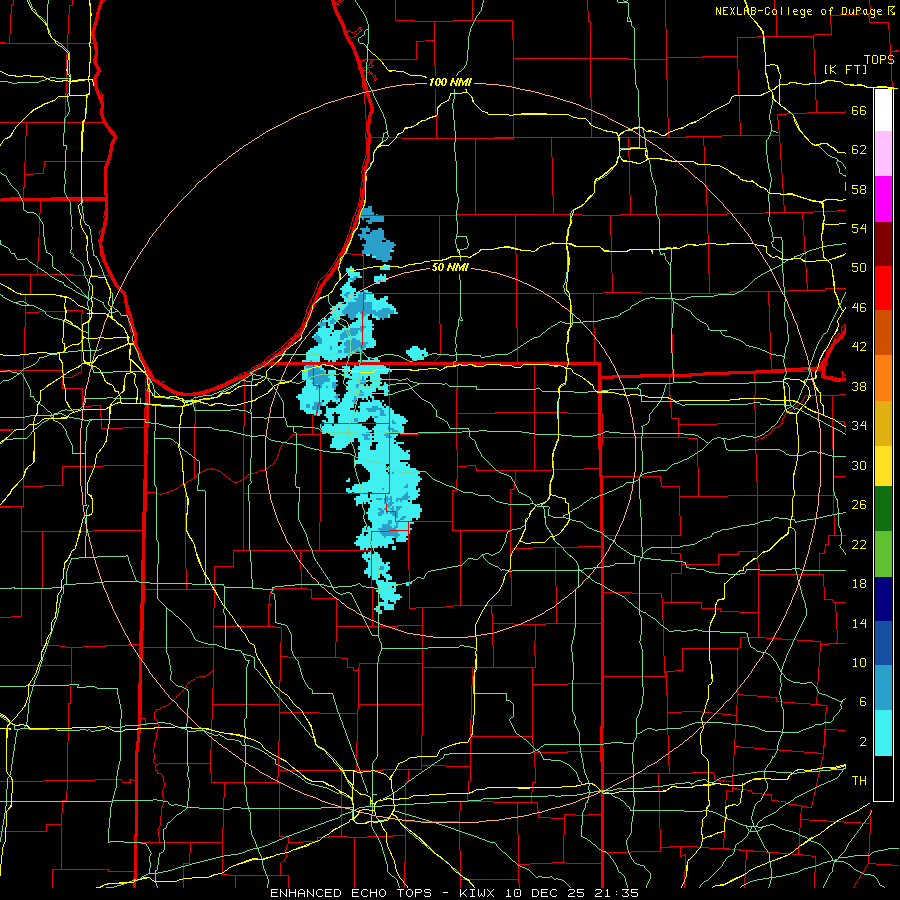This screenshot has height=900, width=900.
Task: Click the steel blue 14 K FT swatch
Action: 883,688
